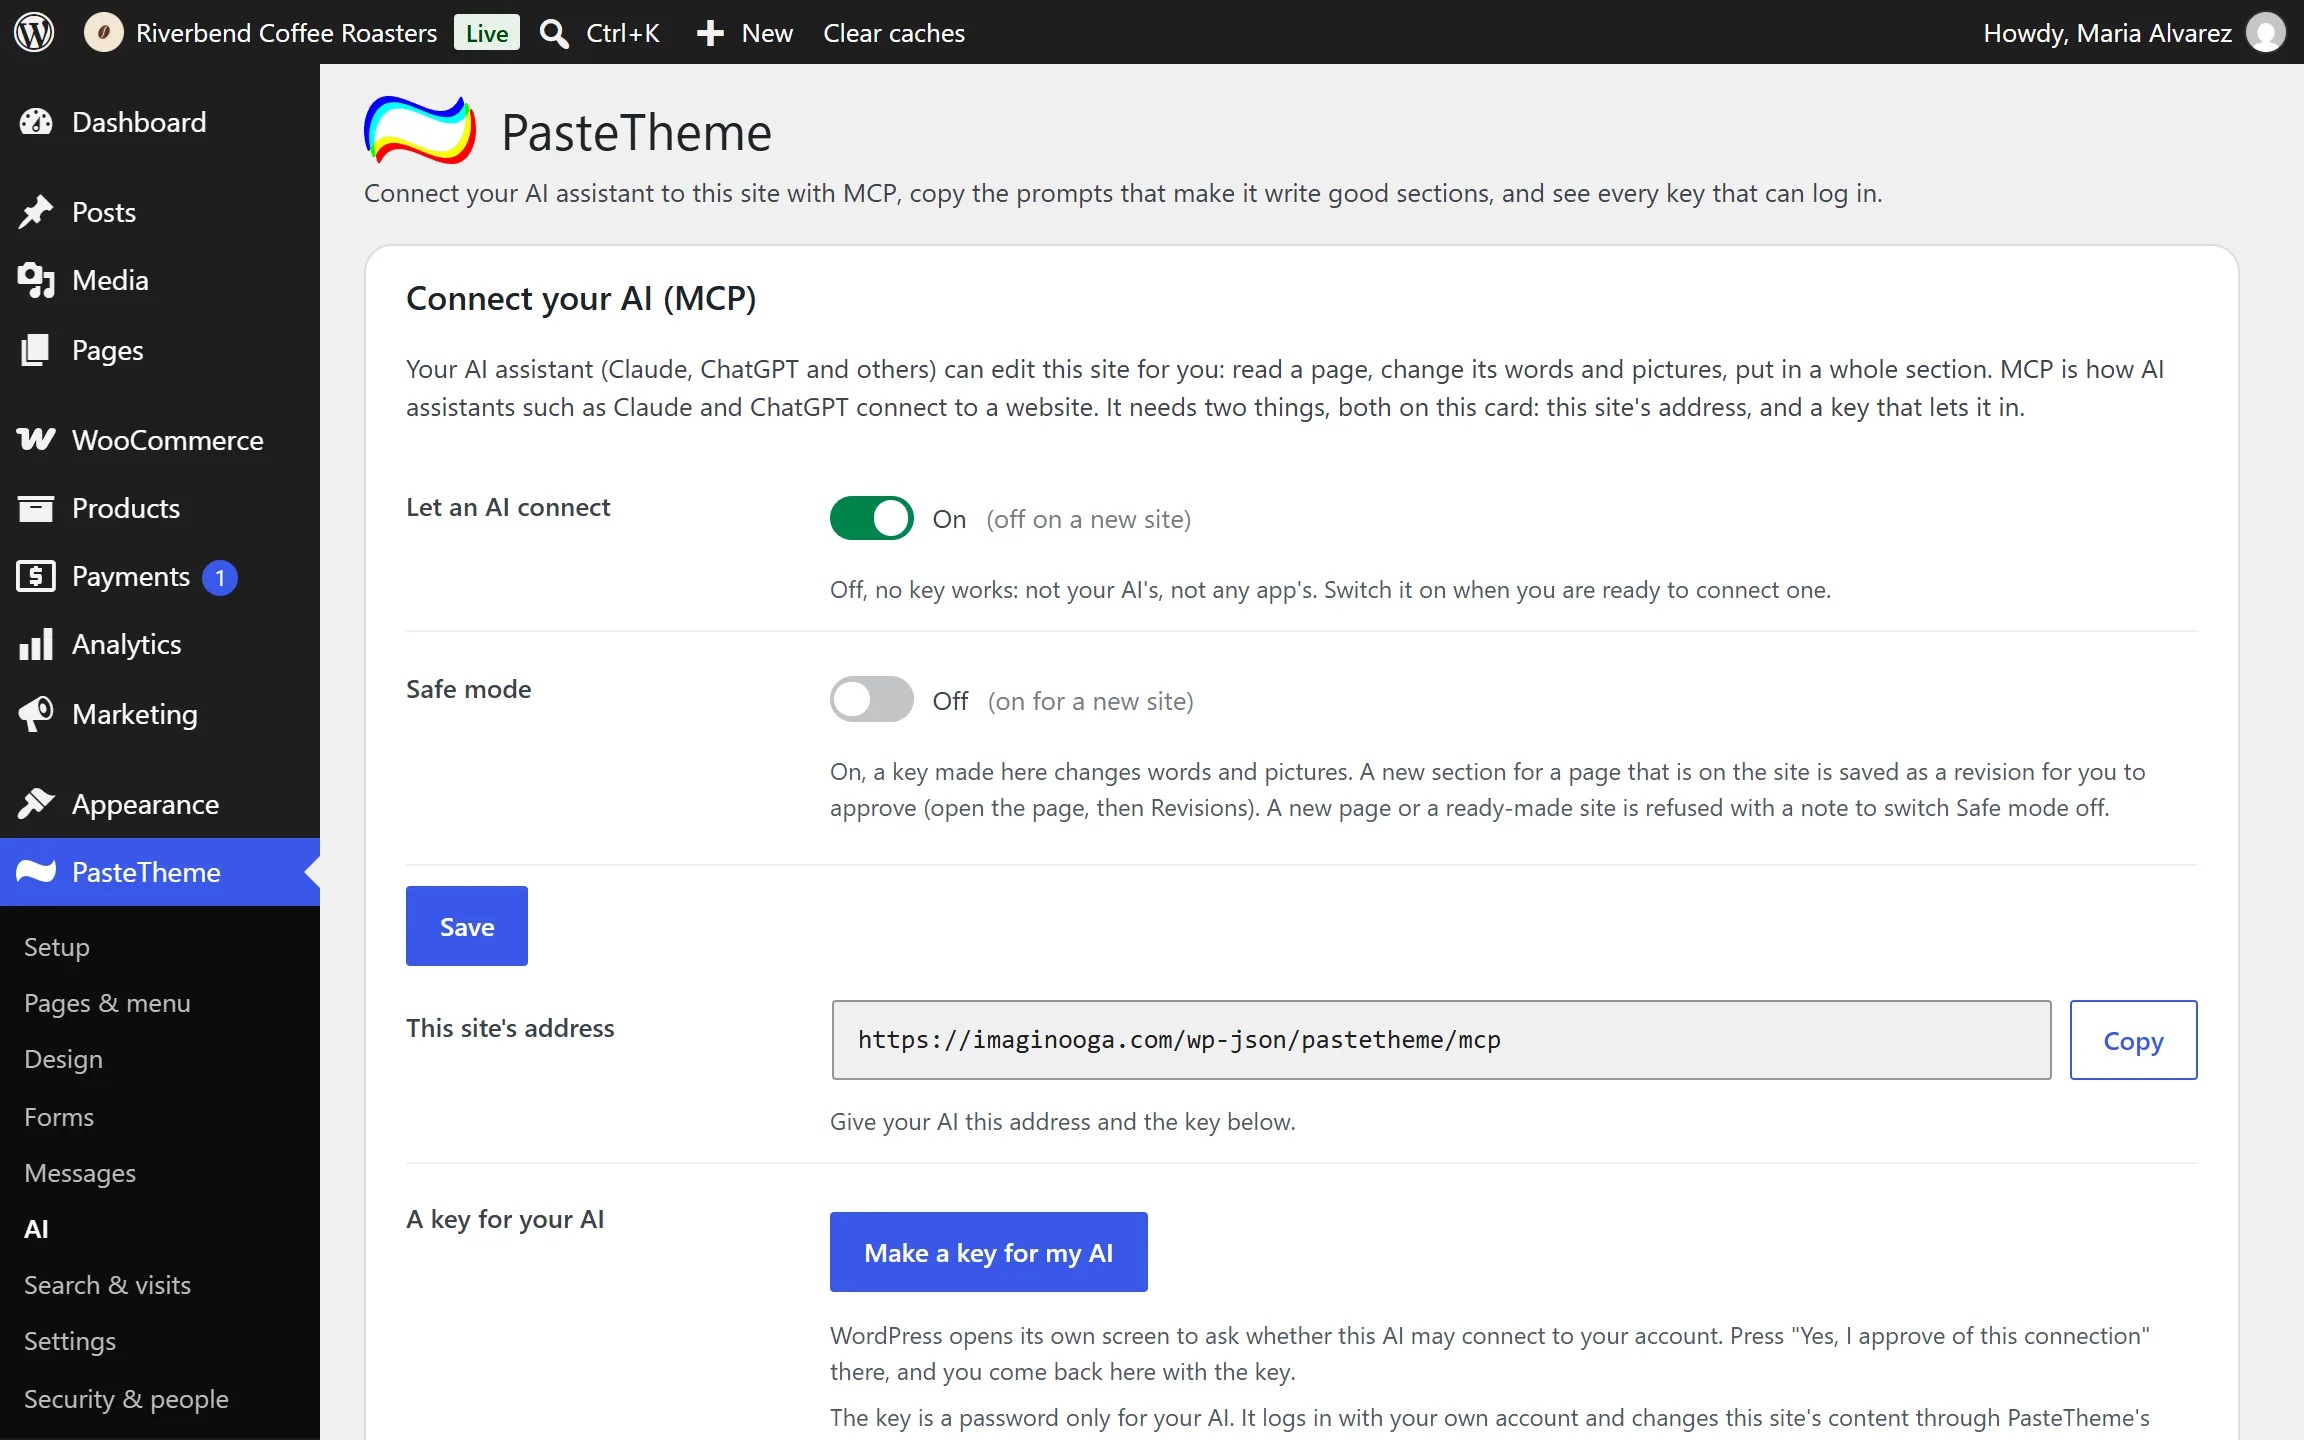Click the search magnifier icon
The width and height of the screenshot is (2304, 1440).
[x=554, y=33]
